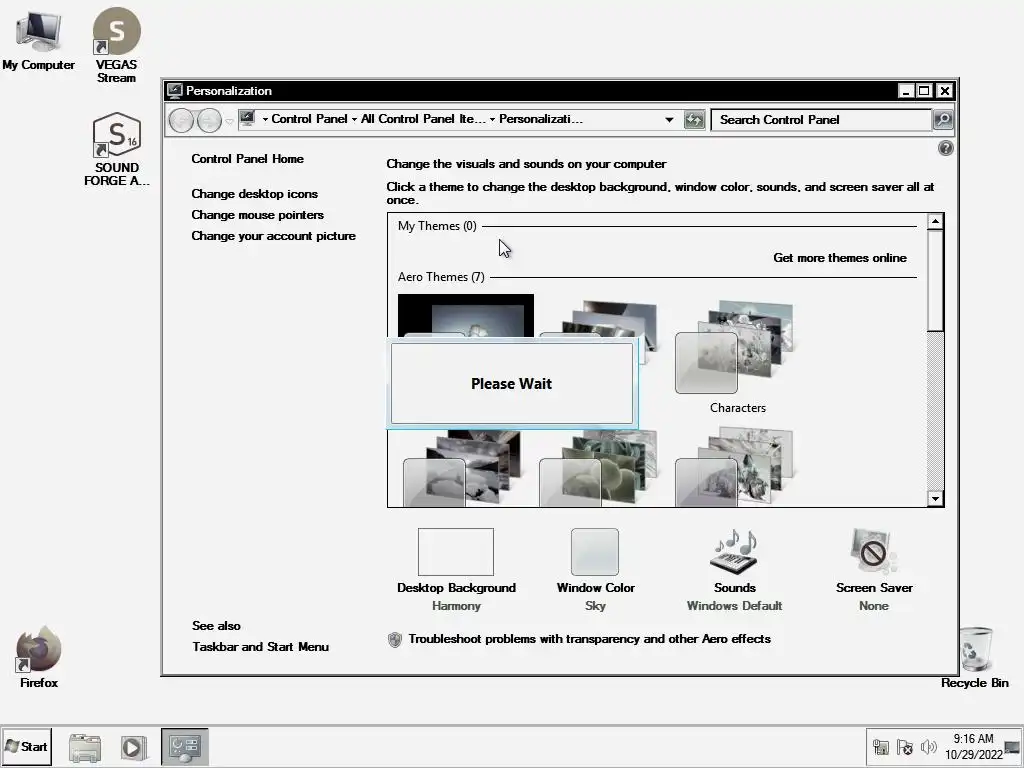Open the help question mark icon
This screenshot has width=1024, height=768.
click(945, 148)
